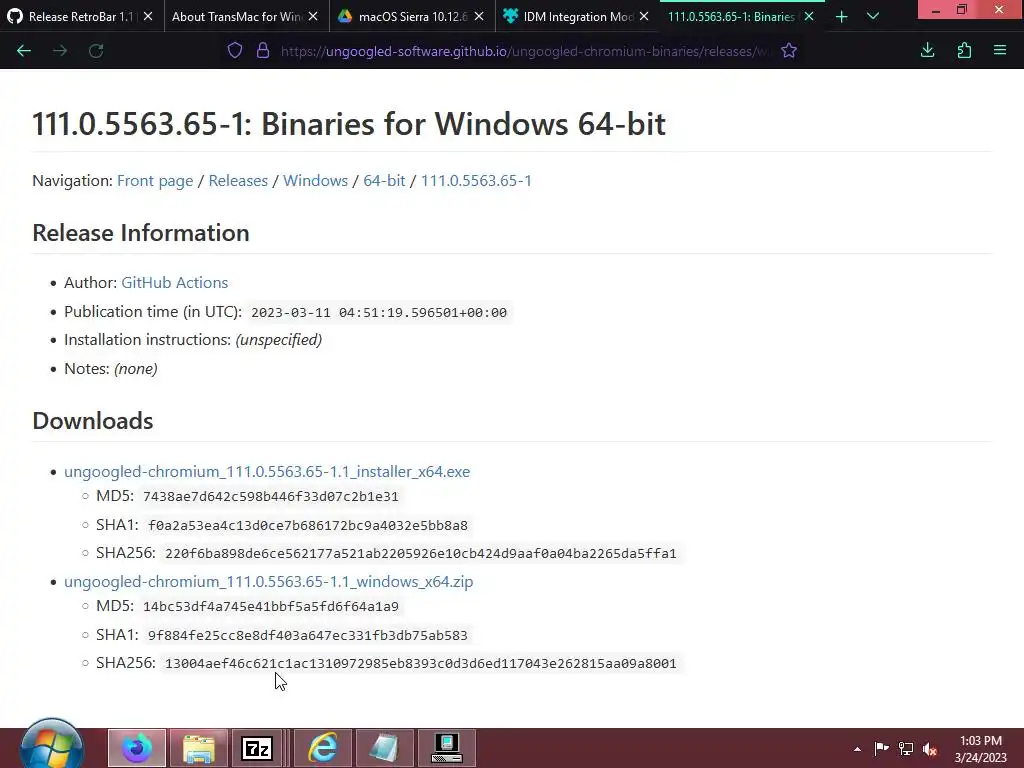Open the Releases navigation link
The image size is (1024, 768).
(x=238, y=181)
